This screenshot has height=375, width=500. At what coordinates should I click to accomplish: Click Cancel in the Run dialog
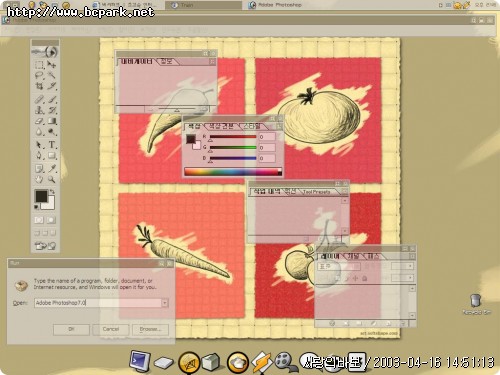point(111,329)
